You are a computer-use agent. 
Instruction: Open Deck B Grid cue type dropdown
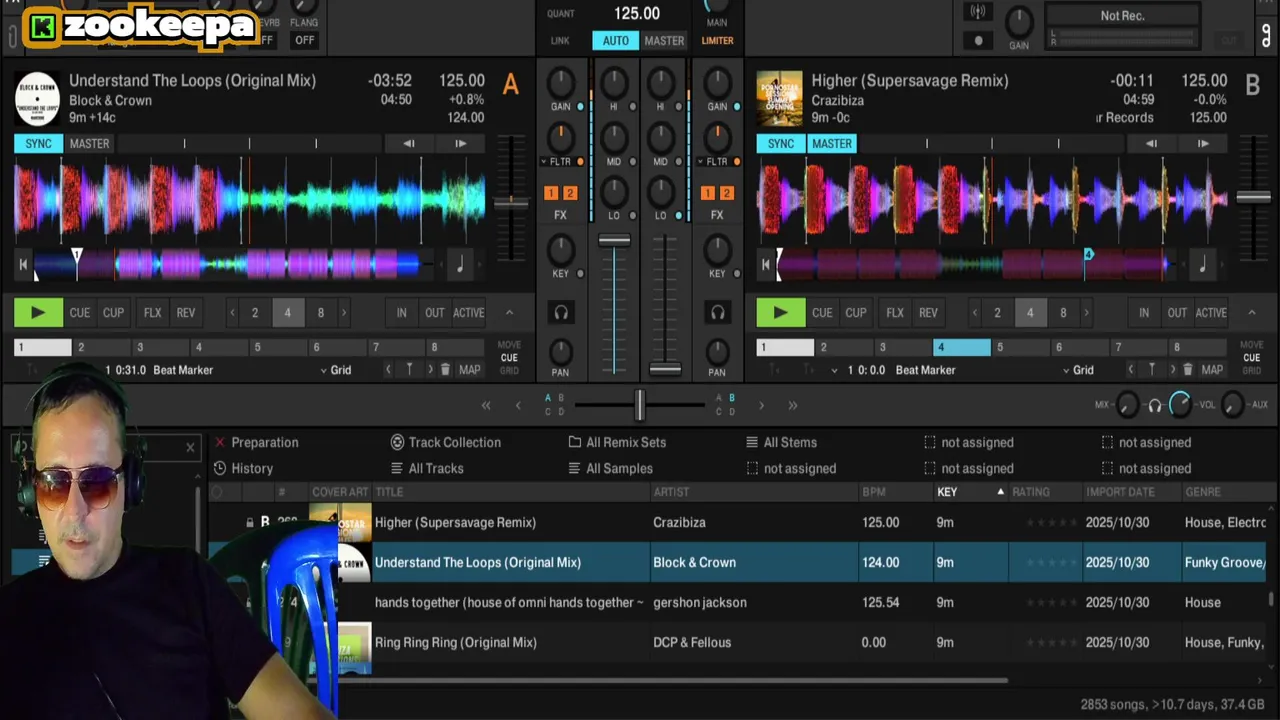tap(1078, 370)
